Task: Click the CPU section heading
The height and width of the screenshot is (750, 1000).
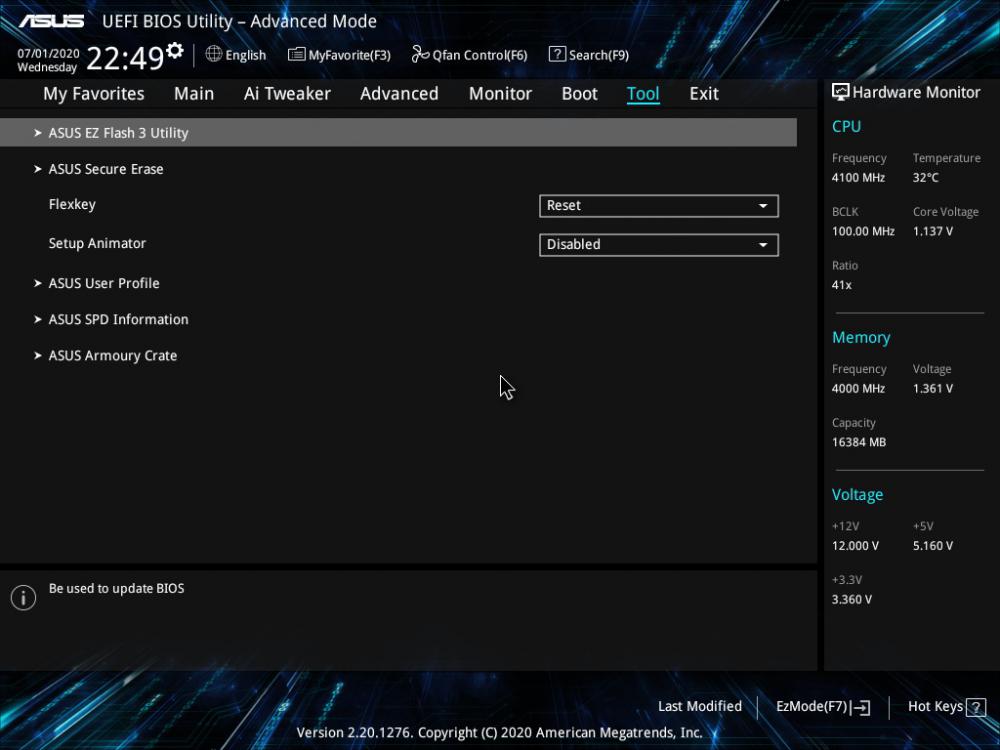Action: click(x=846, y=126)
